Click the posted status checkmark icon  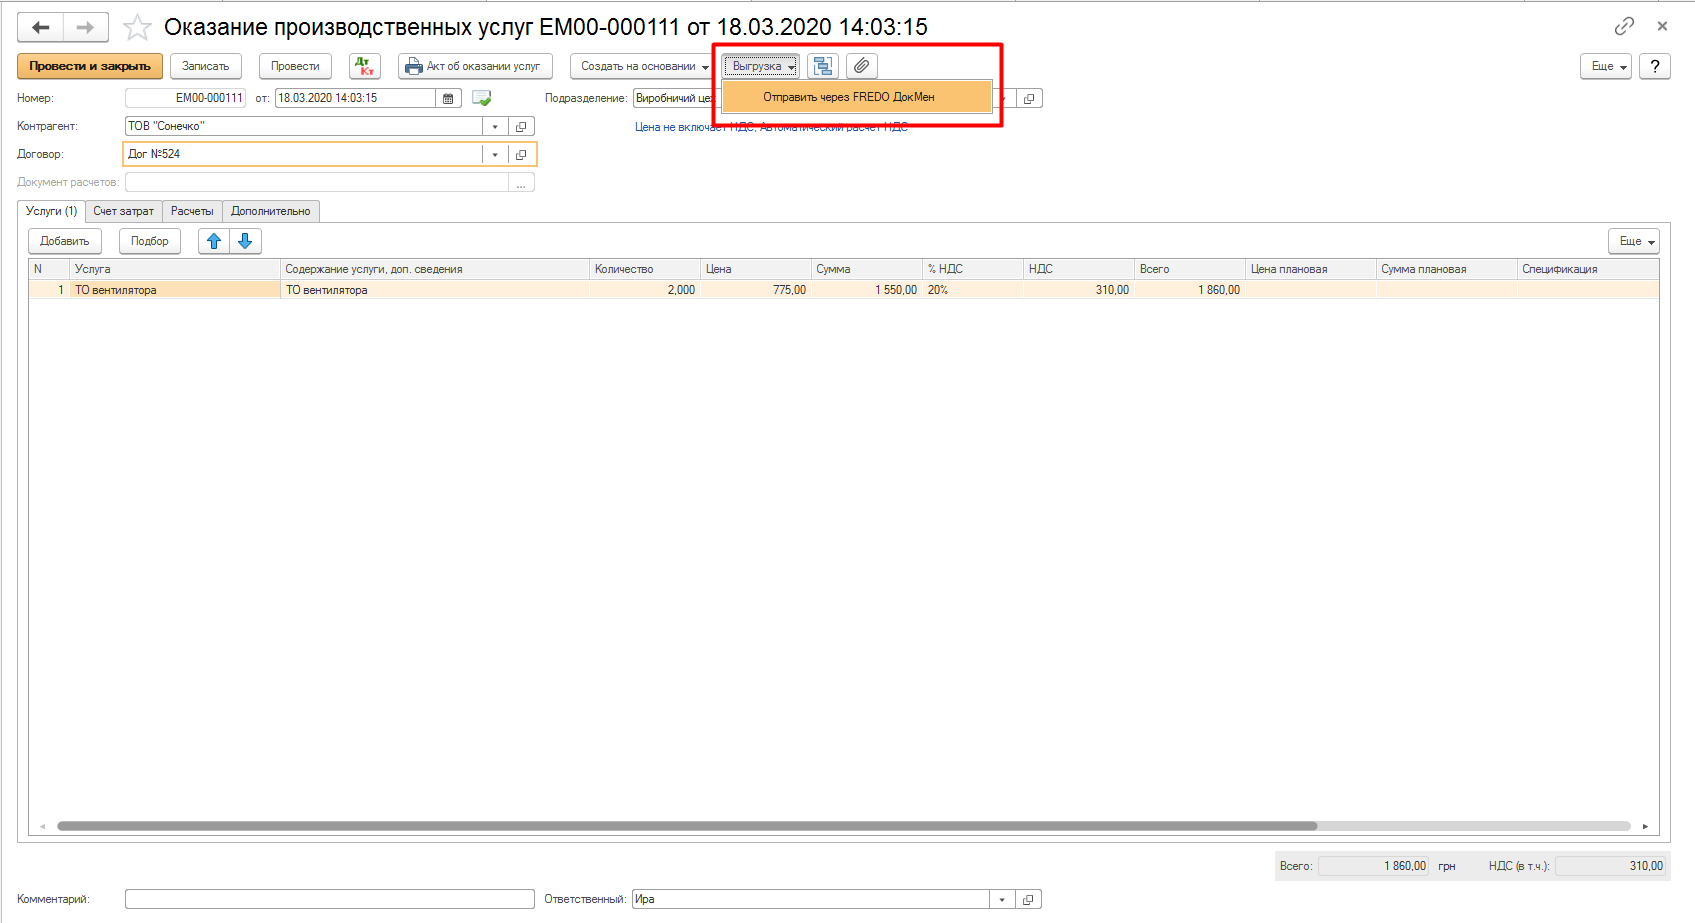coord(481,98)
